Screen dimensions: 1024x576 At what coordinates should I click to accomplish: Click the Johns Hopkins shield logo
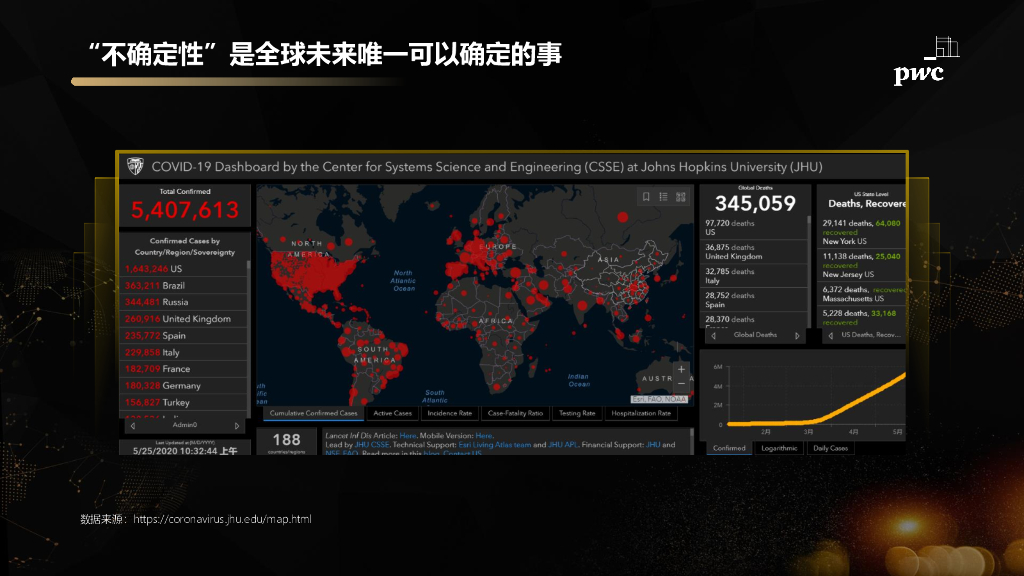click(135, 167)
